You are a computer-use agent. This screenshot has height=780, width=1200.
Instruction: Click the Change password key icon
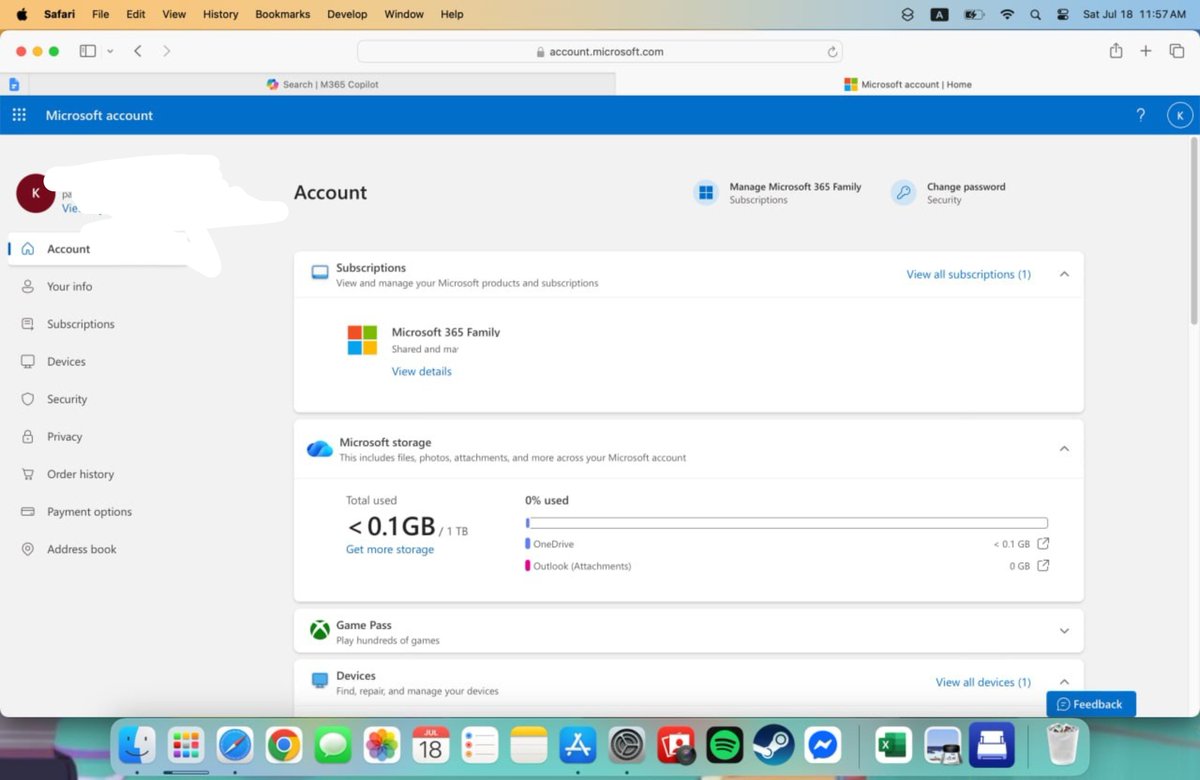[x=903, y=193]
